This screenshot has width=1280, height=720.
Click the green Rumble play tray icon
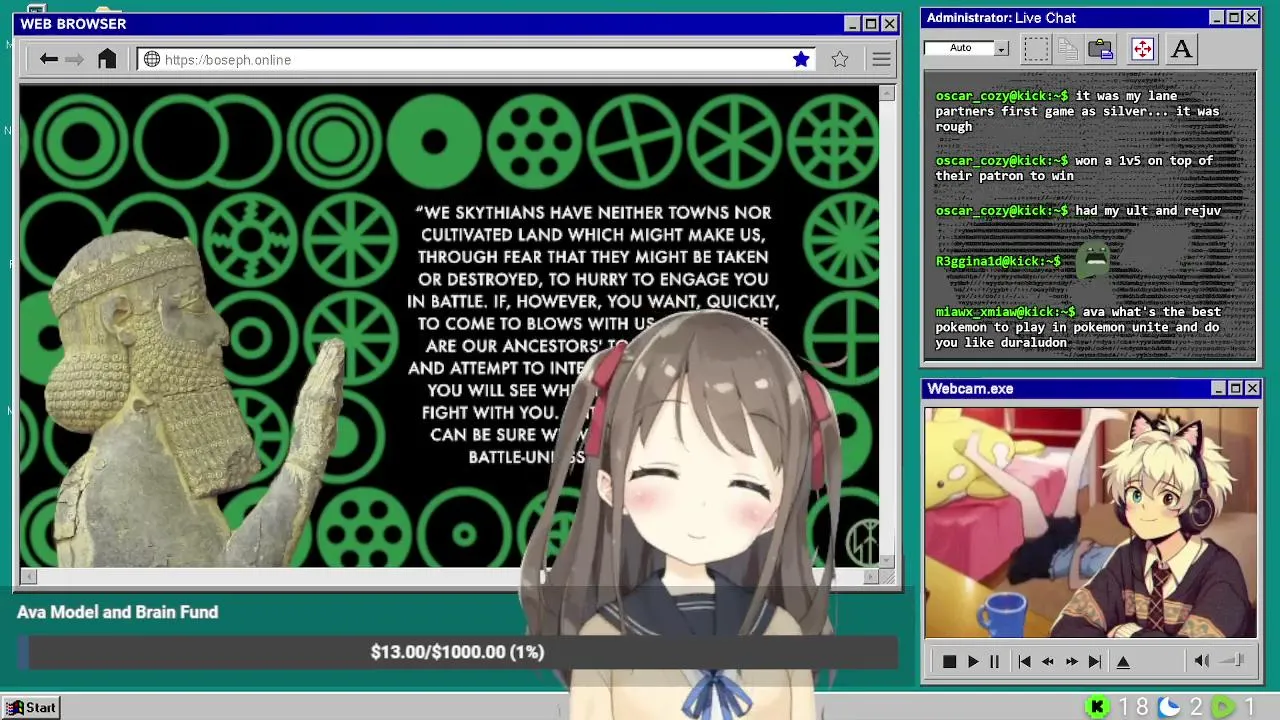(x=1222, y=707)
